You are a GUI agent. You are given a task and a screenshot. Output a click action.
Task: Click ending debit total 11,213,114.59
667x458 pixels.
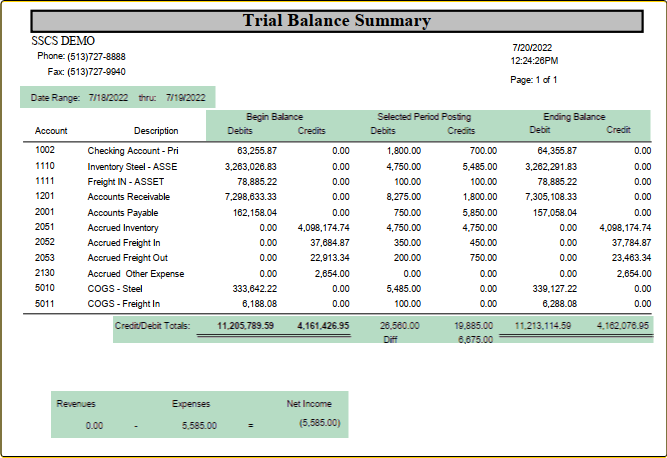point(543,326)
